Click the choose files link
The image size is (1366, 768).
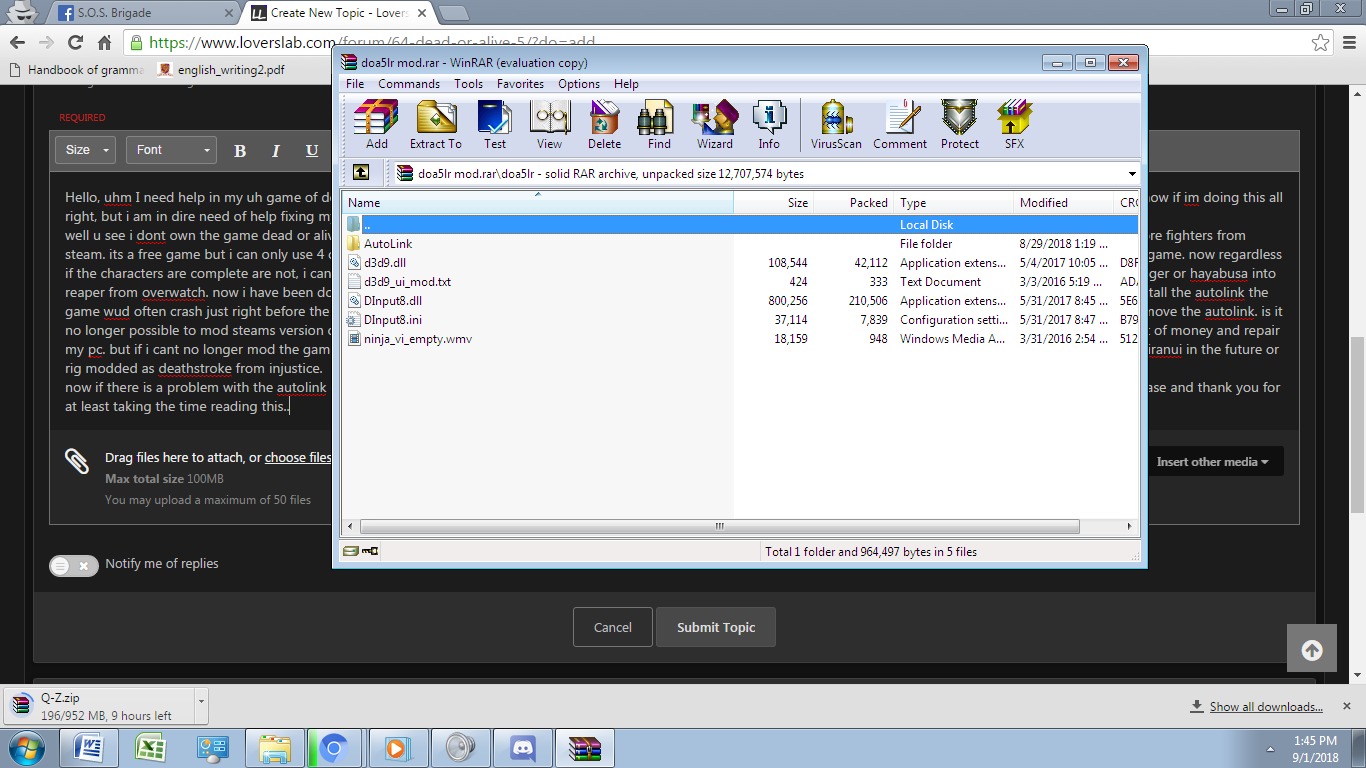298,458
